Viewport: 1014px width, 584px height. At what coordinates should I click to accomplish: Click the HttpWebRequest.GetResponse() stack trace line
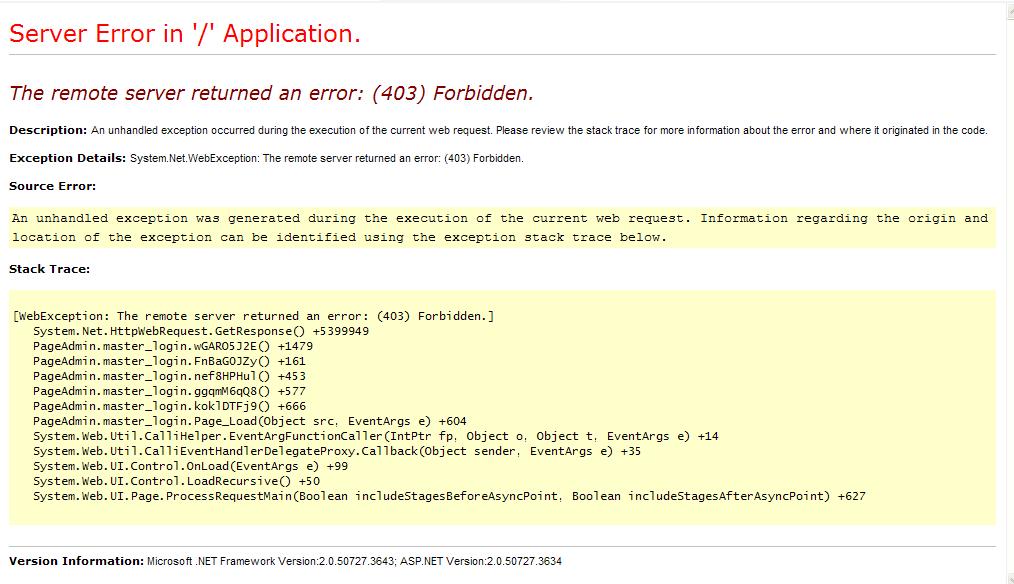[x=200, y=331]
